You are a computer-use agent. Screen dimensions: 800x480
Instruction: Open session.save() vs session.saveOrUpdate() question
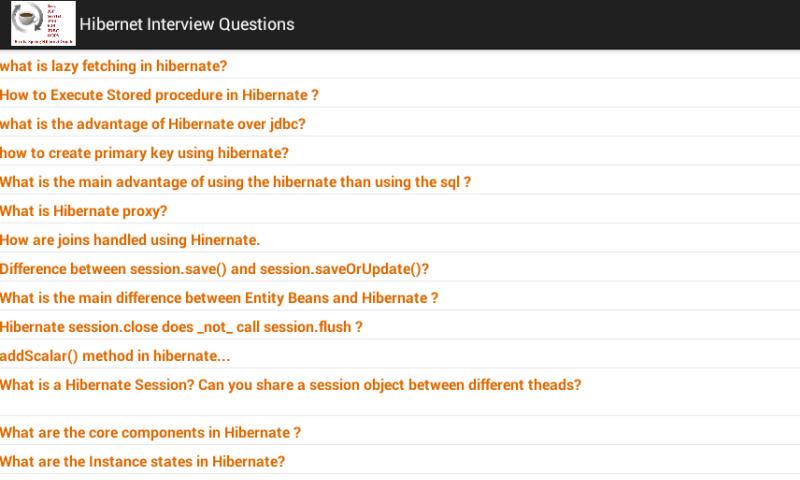tap(215, 269)
